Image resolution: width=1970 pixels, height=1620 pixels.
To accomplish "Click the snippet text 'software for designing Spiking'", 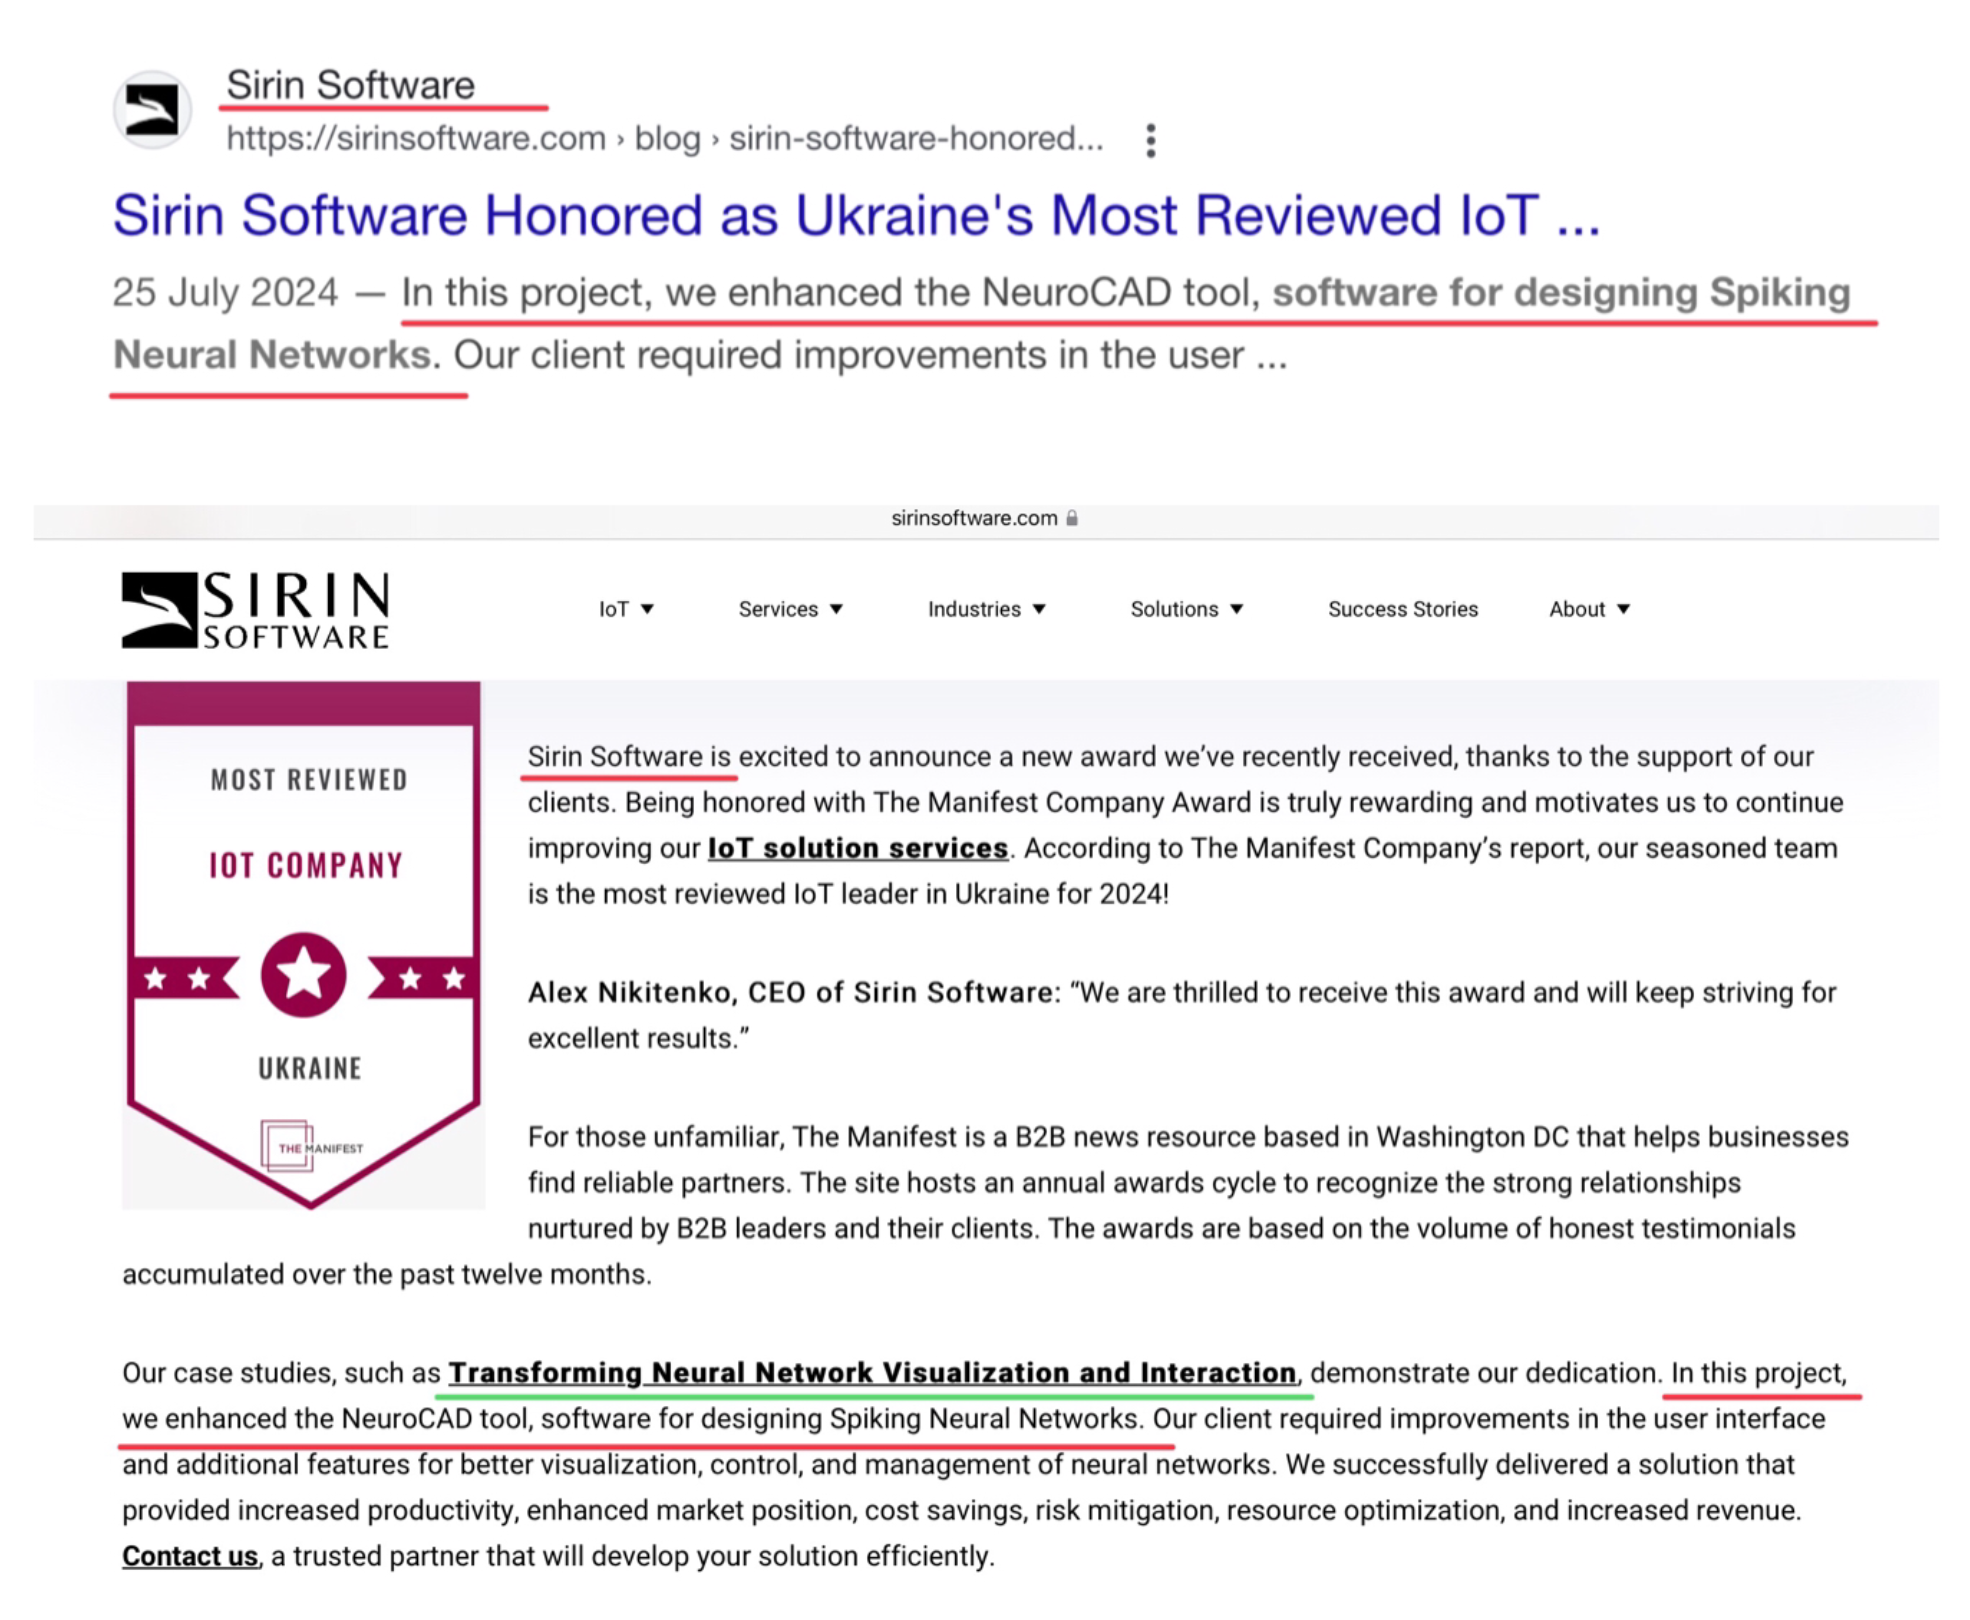I will coord(1561,292).
